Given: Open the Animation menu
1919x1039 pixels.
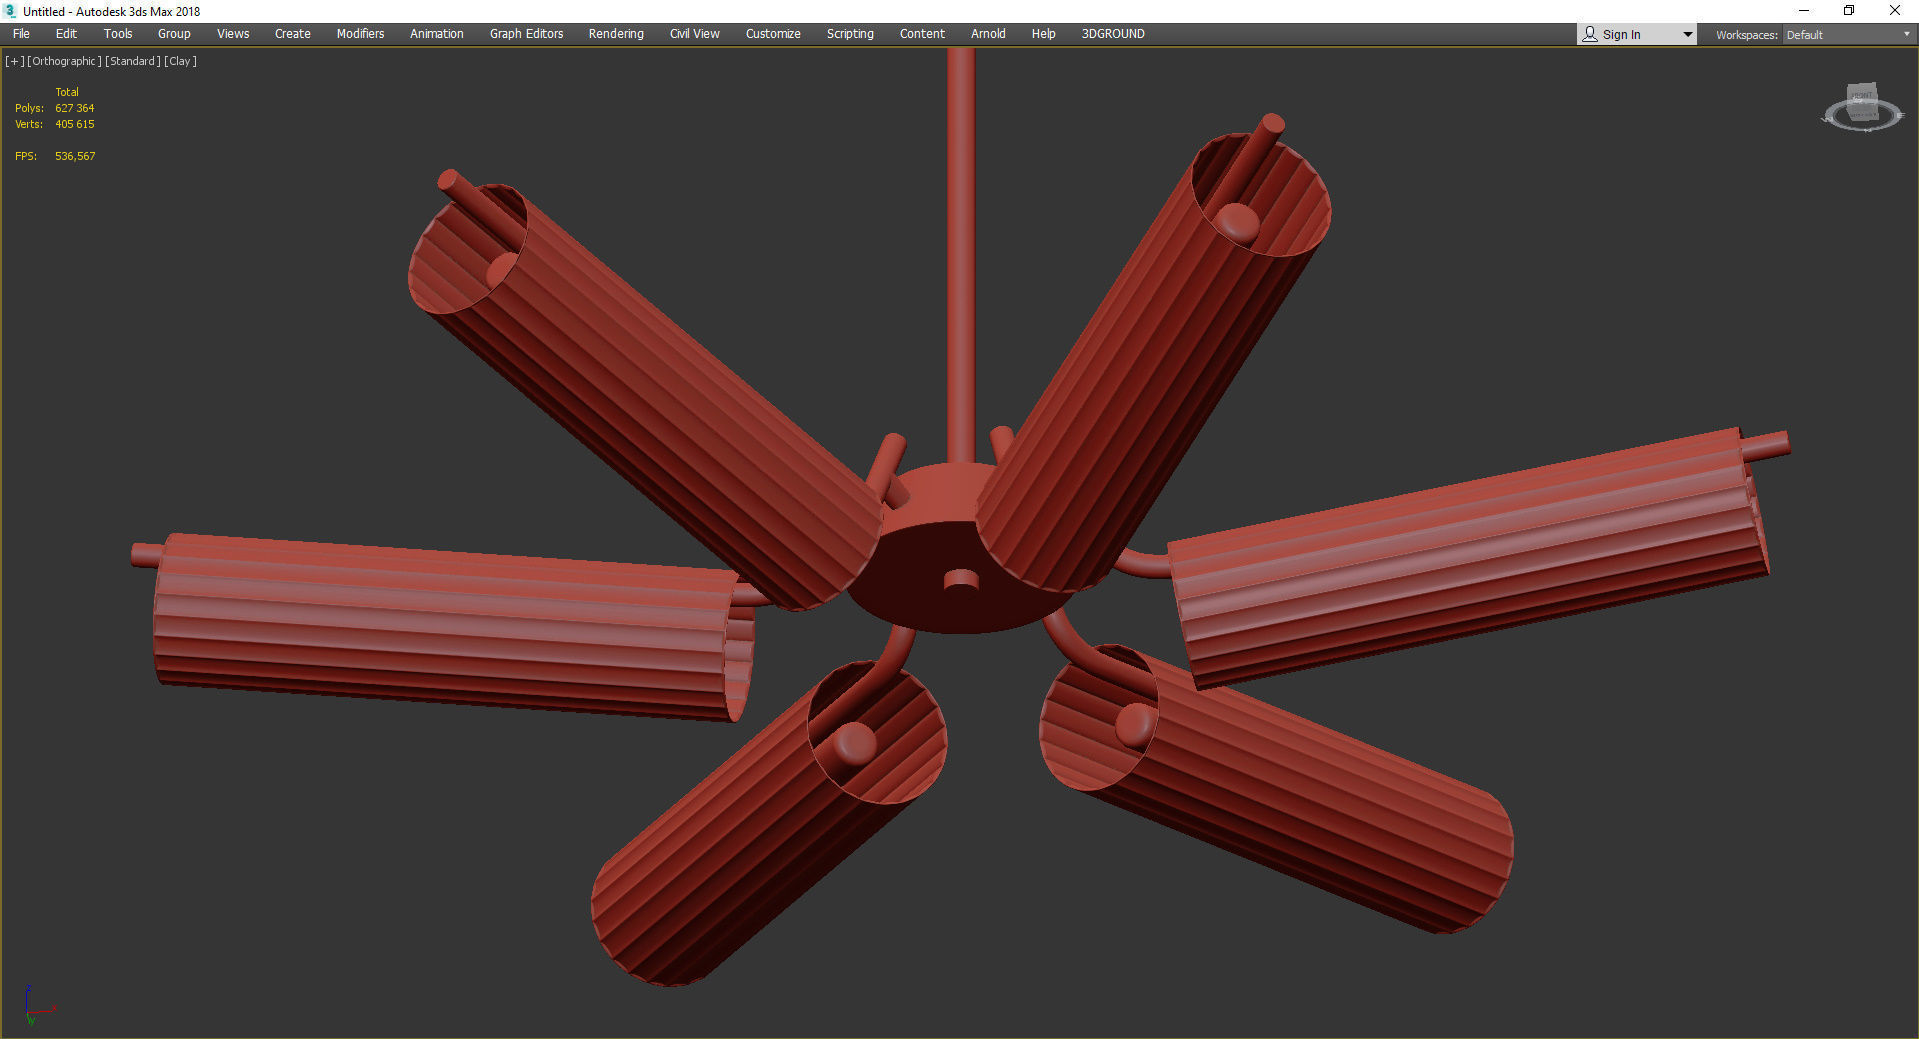Looking at the screenshot, I should coord(437,34).
